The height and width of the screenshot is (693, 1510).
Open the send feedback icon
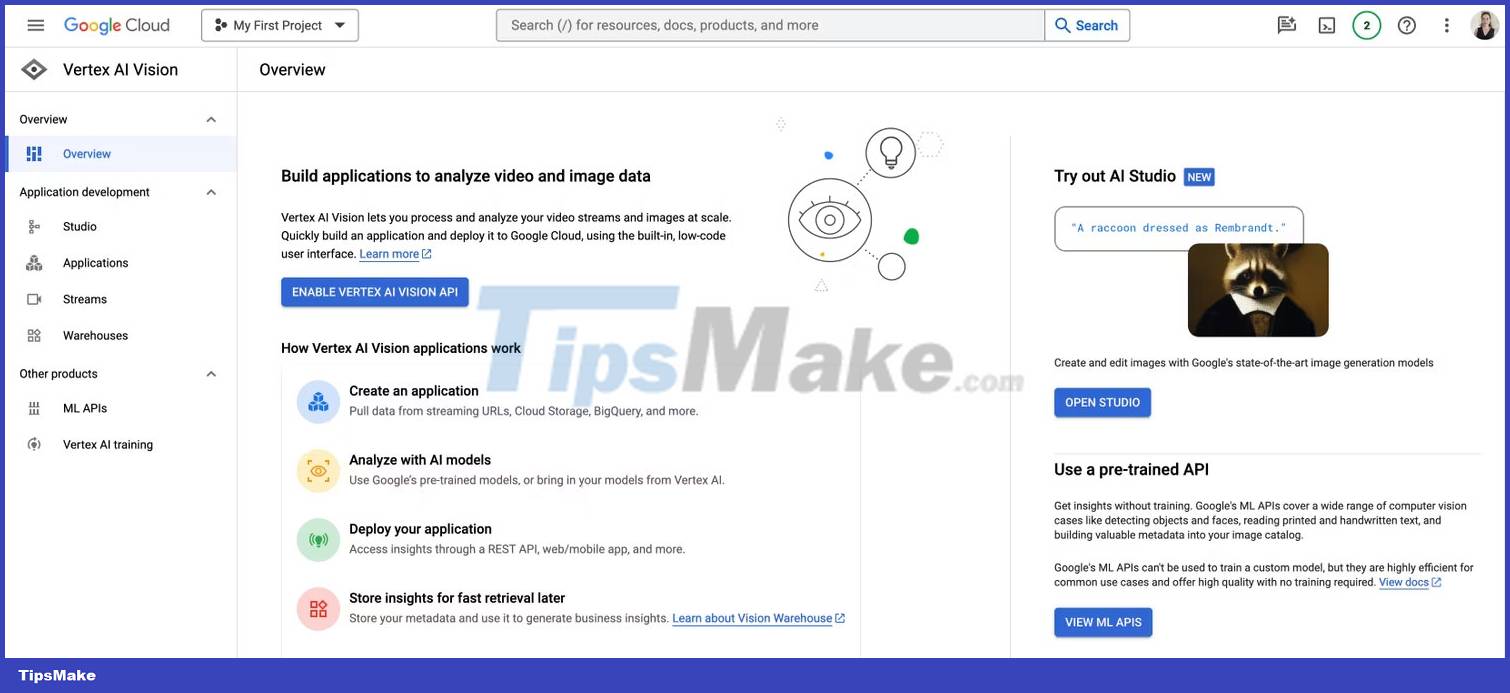[x=1286, y=25]
